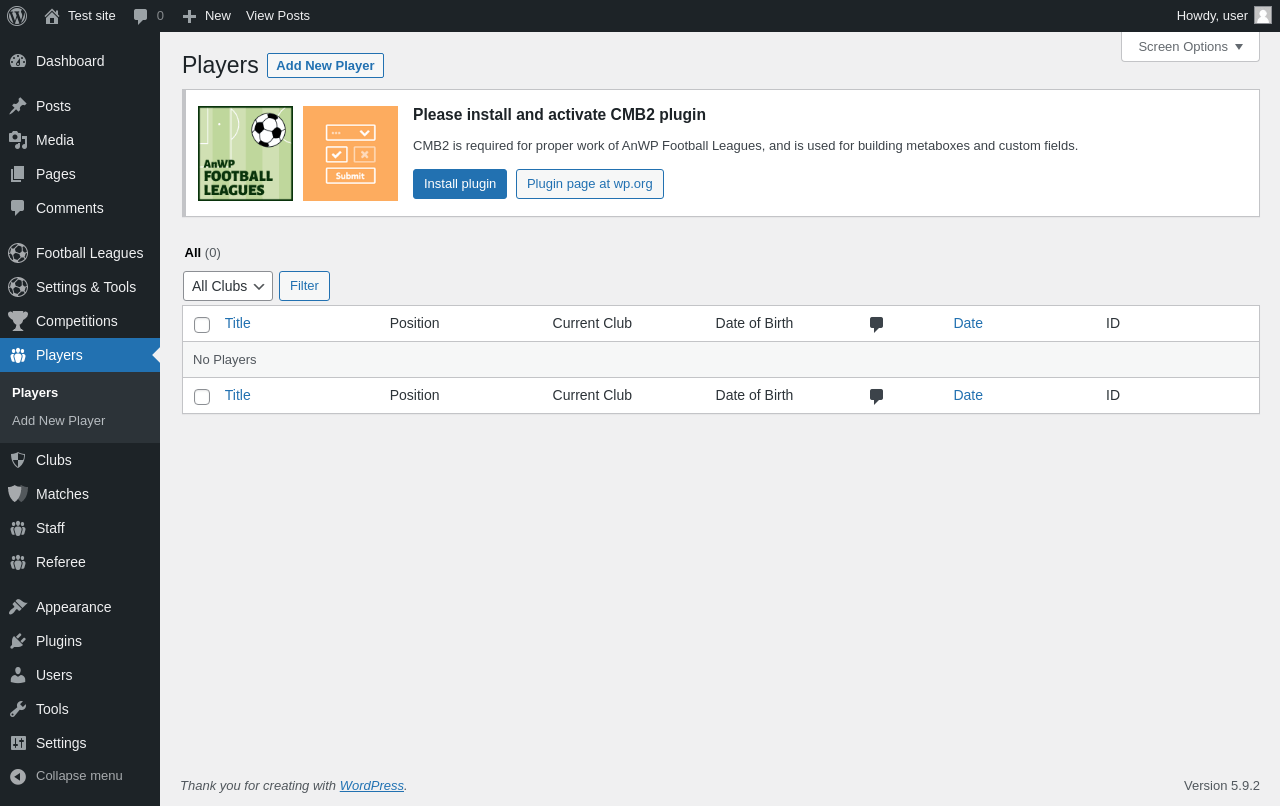
Task: Click the Clubs shield icon
Action: (x=18, y=460)
